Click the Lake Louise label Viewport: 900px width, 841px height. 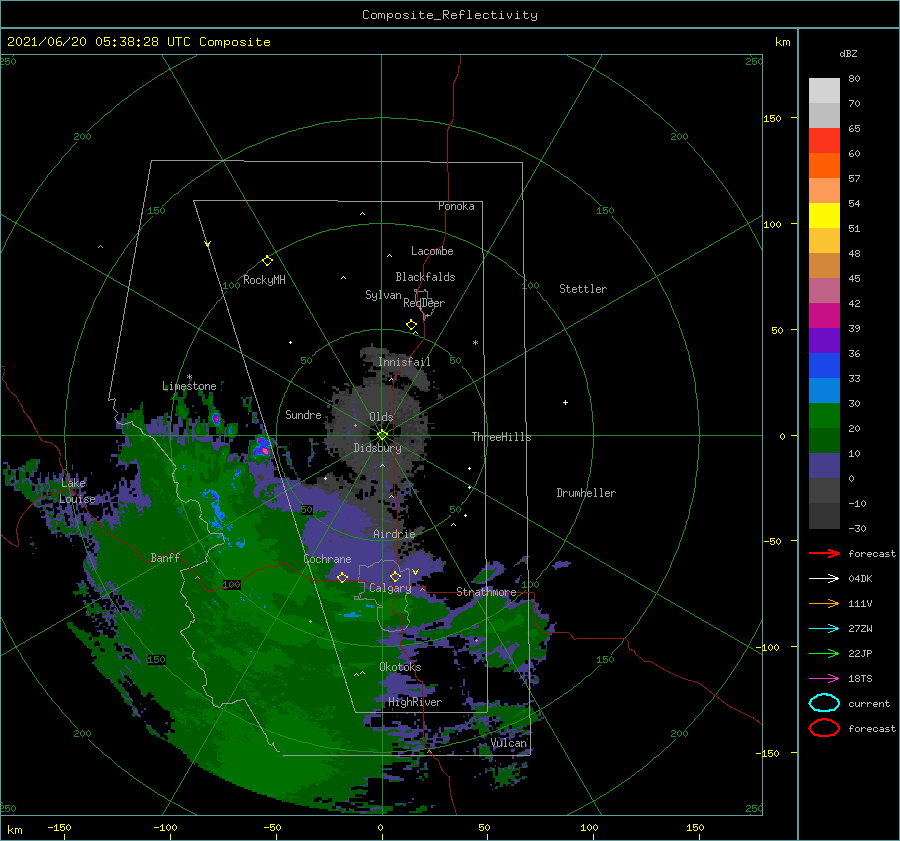tap(77, 491)
